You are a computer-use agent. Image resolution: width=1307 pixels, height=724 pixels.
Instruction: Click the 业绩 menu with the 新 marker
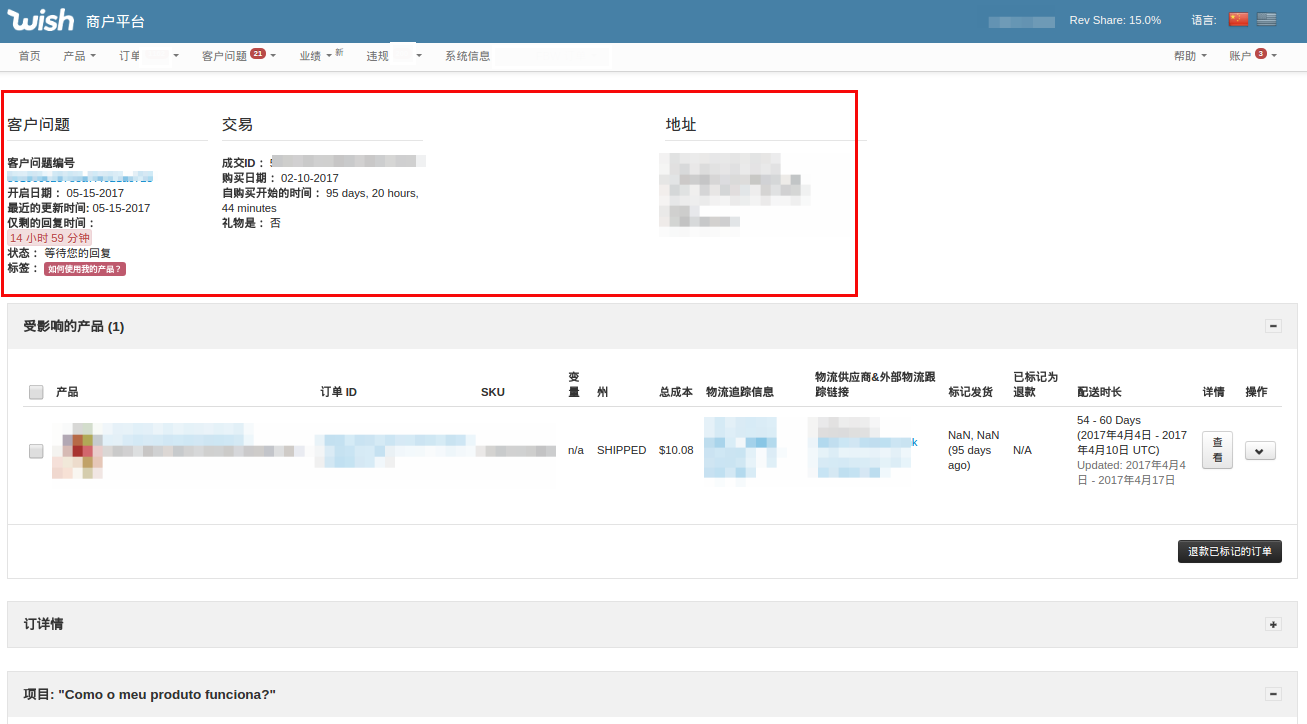click(313, 56)
